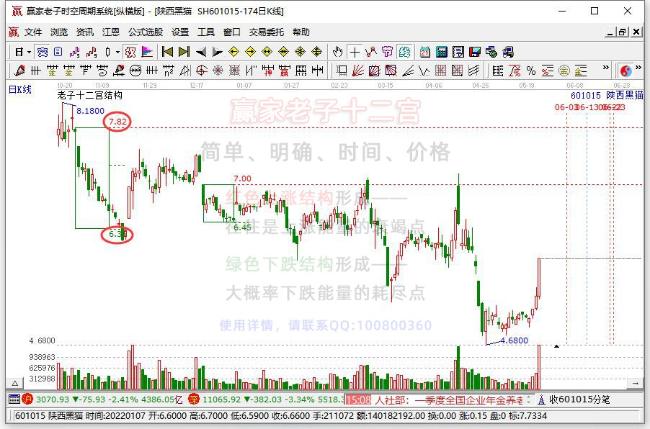Image resolution: width=650 pixels, height=429 pixels.
Task: Click the right arrow button at chart bottom-right
Action: point(635,383)
